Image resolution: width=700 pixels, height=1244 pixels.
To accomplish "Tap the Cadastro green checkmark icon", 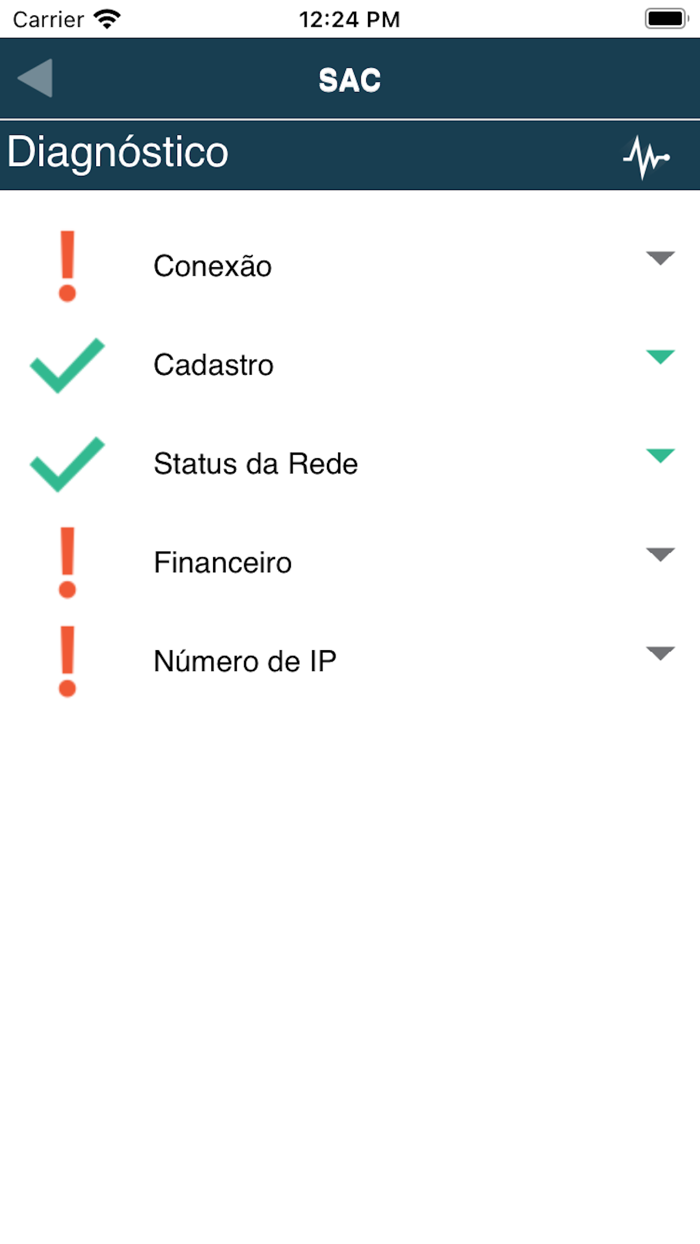I will (67, 365).
